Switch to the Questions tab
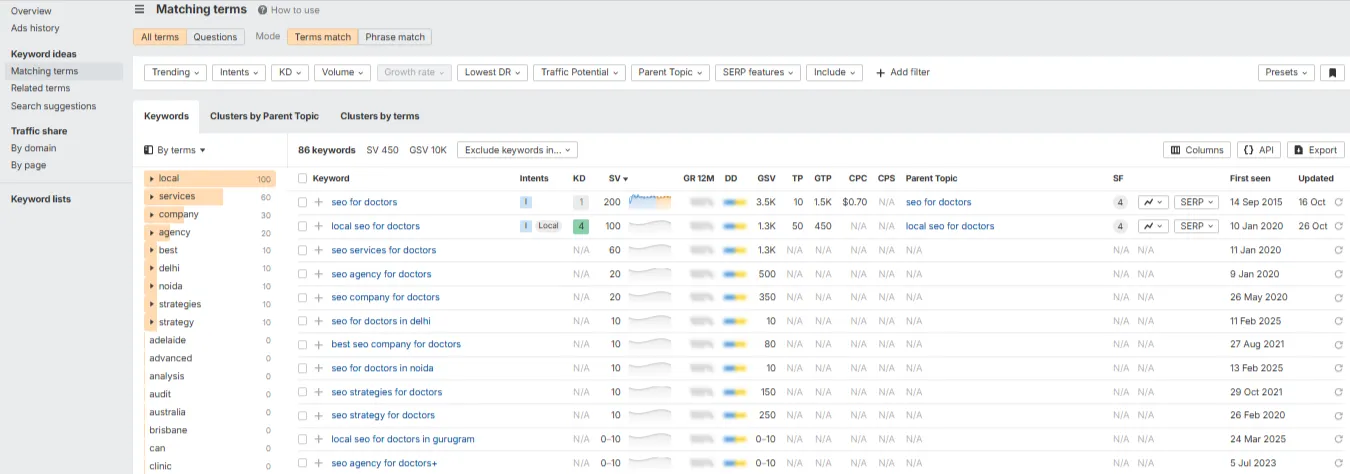 pos(215,37)
